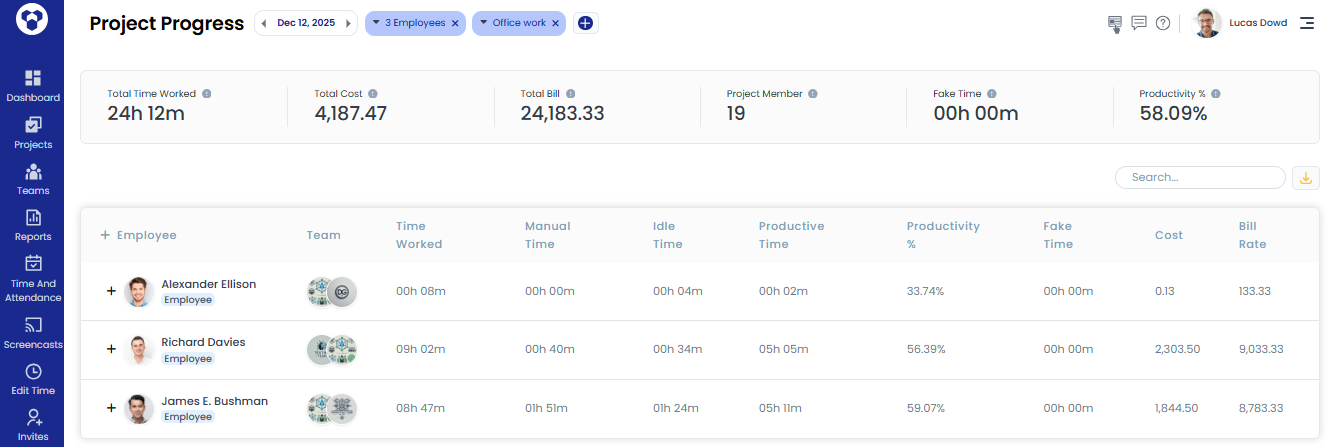Click the download export icon
1336x447 pixels.
[1305, 178]
